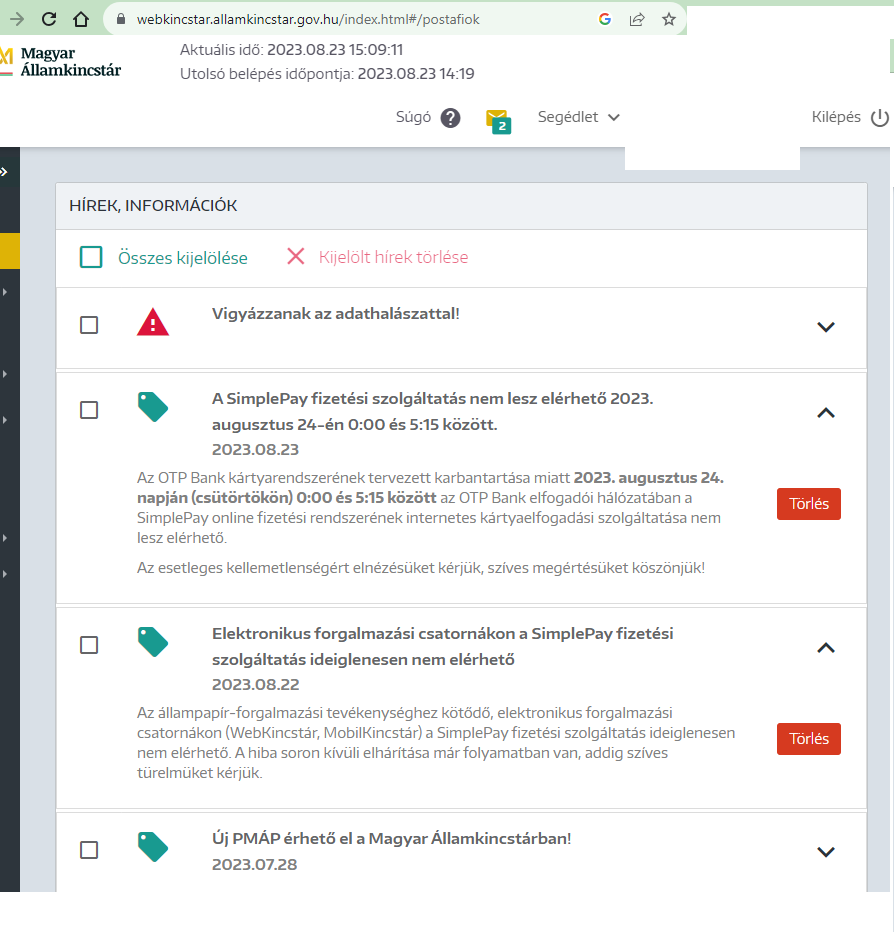Screen dimensions: 895x932
Task: Click the Google icon in address bar
Action: click(605, 19)
